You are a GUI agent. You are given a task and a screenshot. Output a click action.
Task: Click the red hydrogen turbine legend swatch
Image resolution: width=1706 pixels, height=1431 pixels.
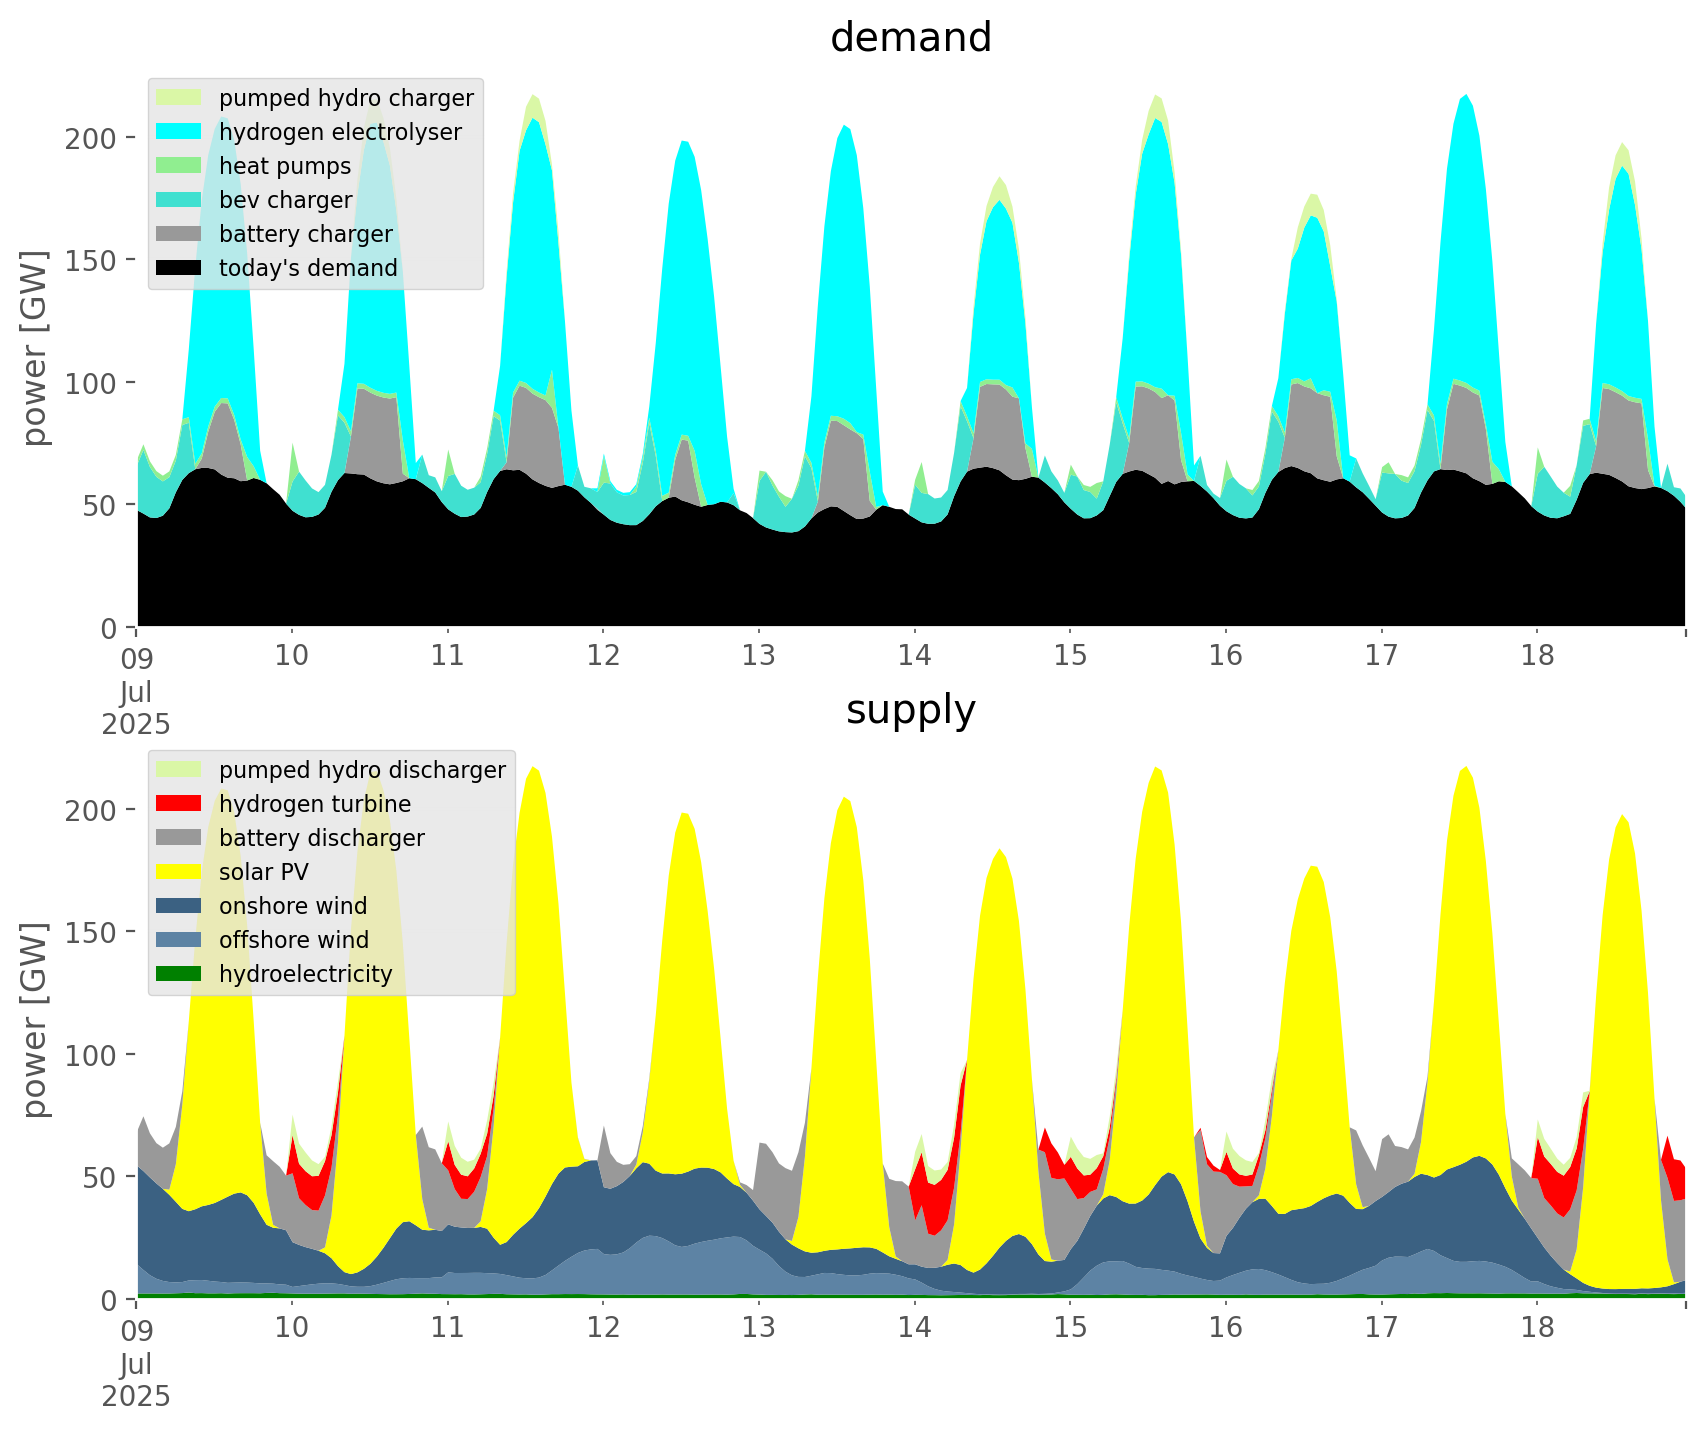180,804
